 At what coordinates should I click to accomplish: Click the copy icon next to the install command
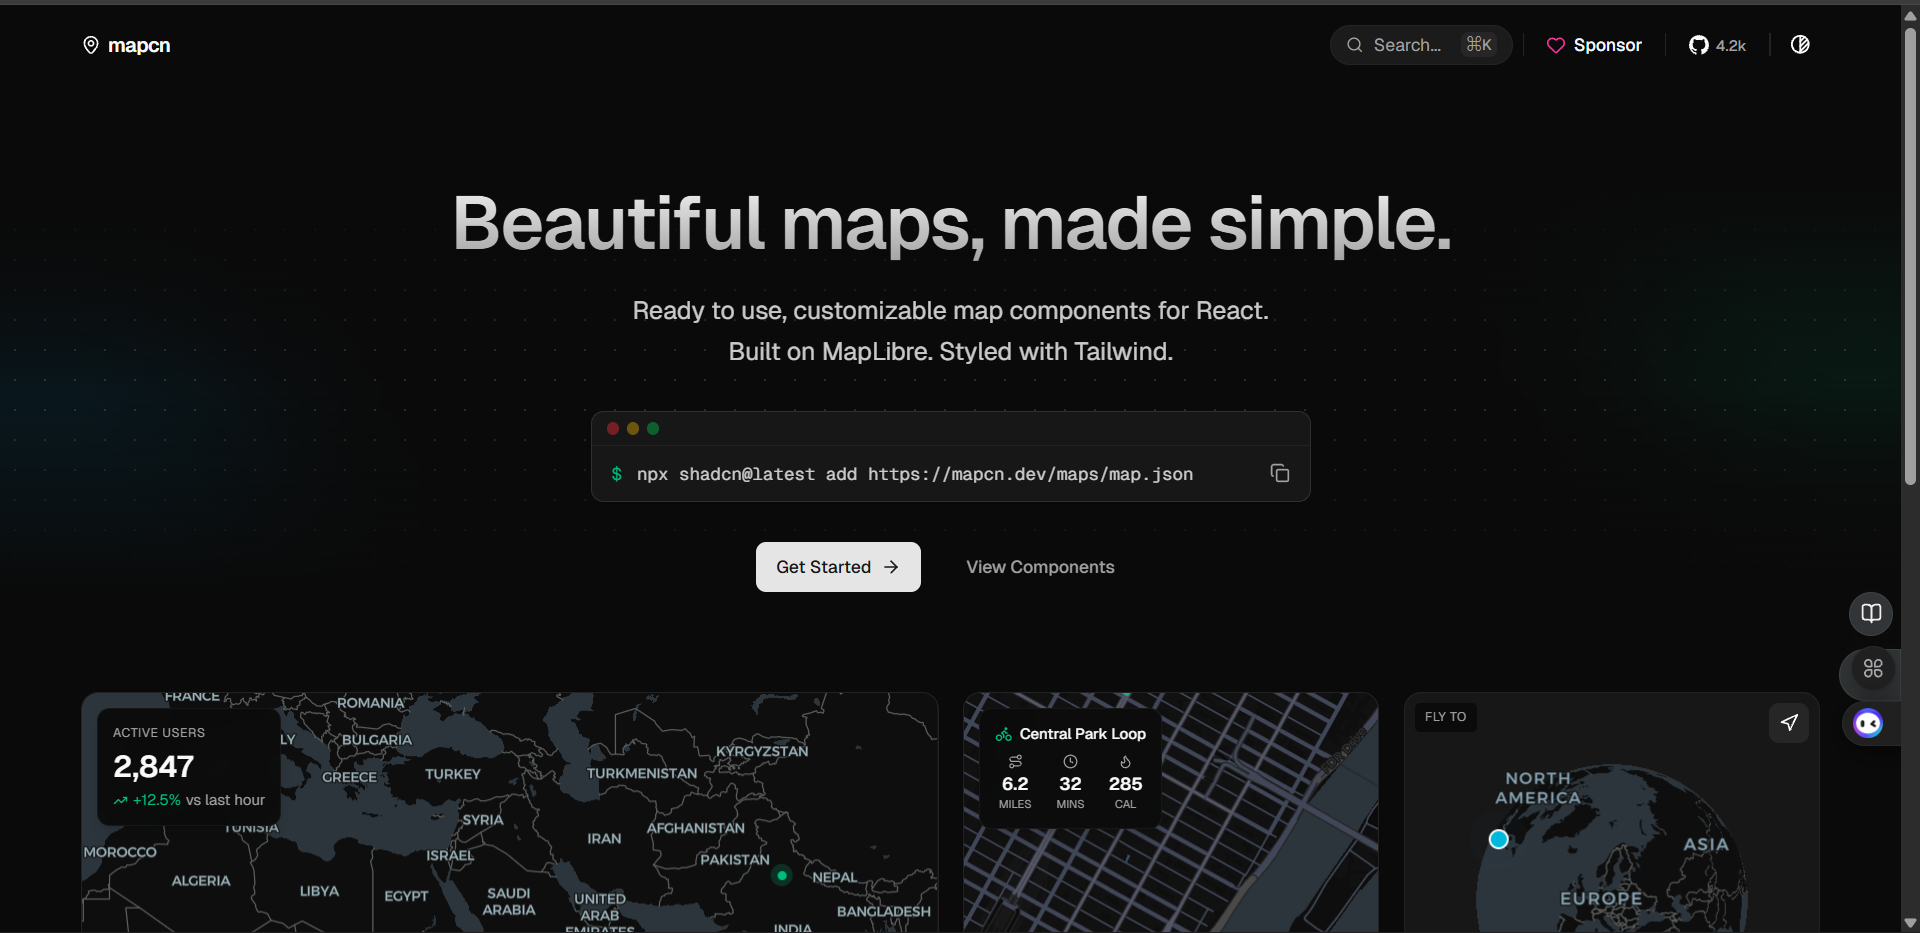point(1280,473)
